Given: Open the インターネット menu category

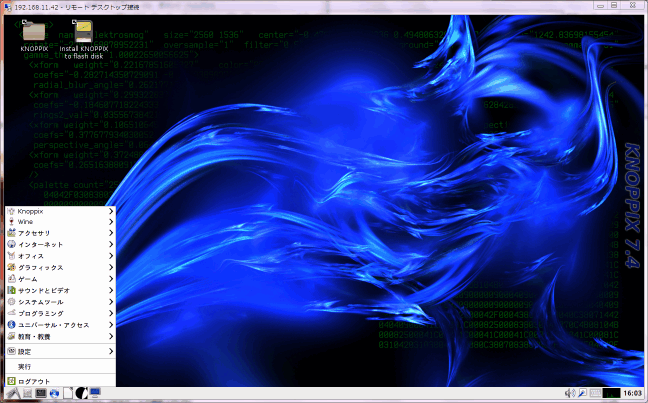Looking at the screenshot, I should pos(60,245).
